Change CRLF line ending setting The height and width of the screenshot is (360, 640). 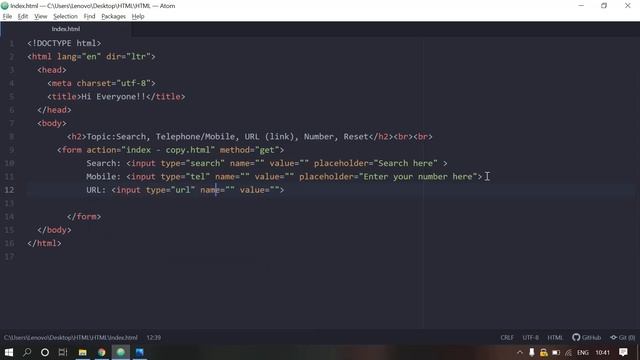[507, 338]
